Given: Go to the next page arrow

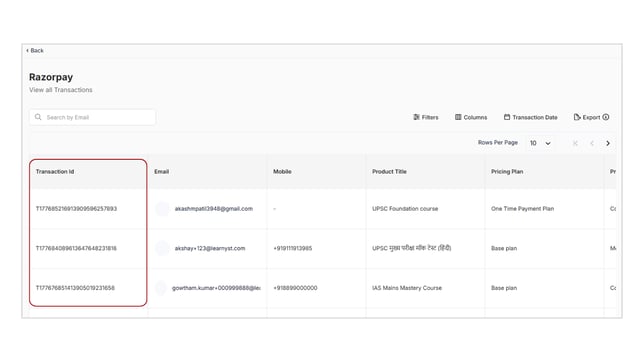Looking at the screenshot, I should point(608,143).
